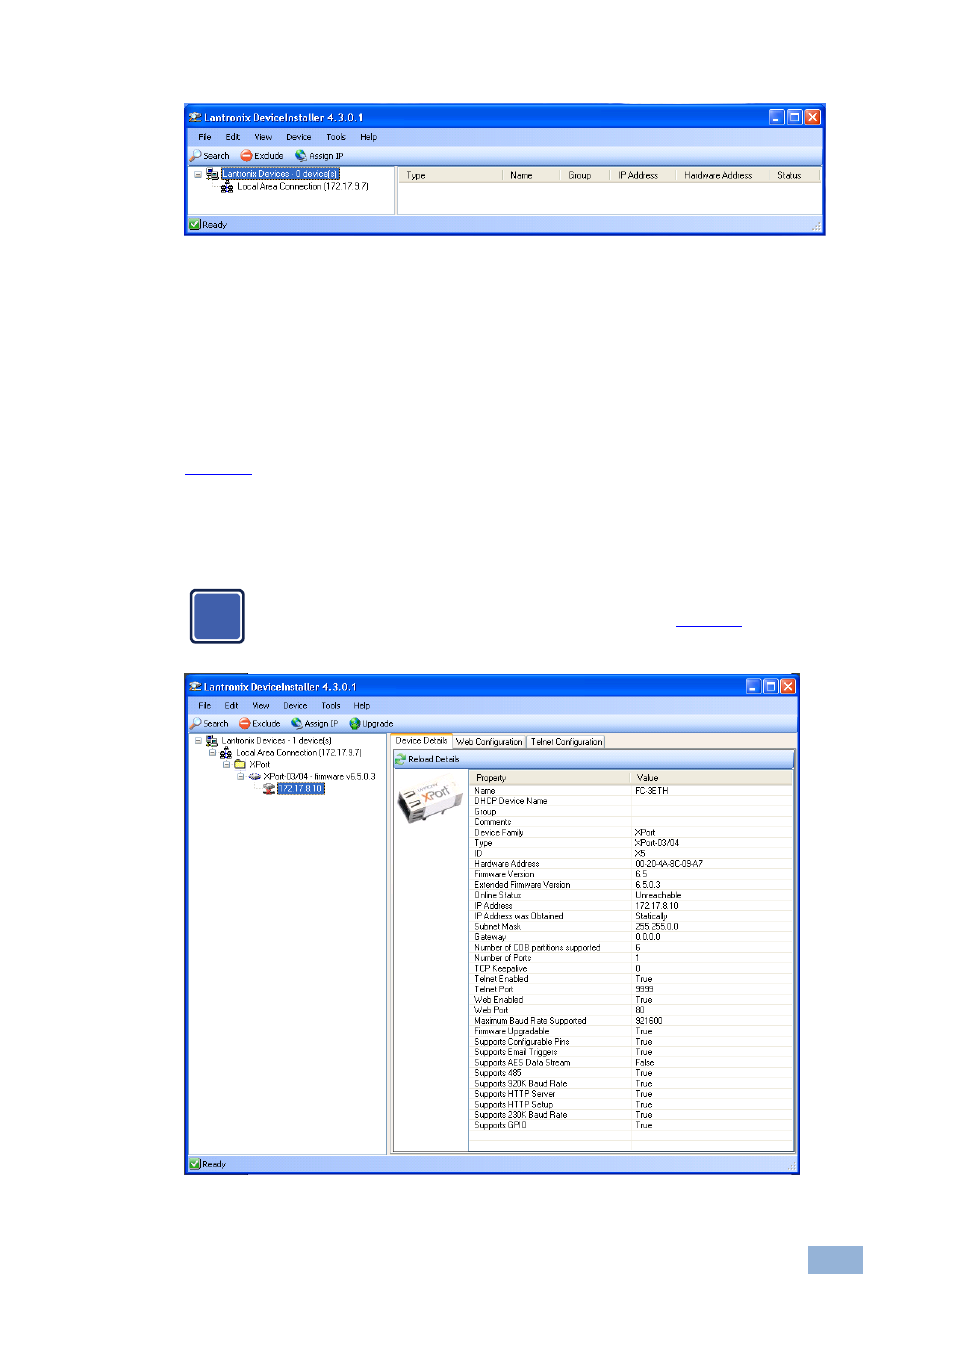Collapse the Lantronix Devices - 1 device(s) root

[x=198, y=742]
